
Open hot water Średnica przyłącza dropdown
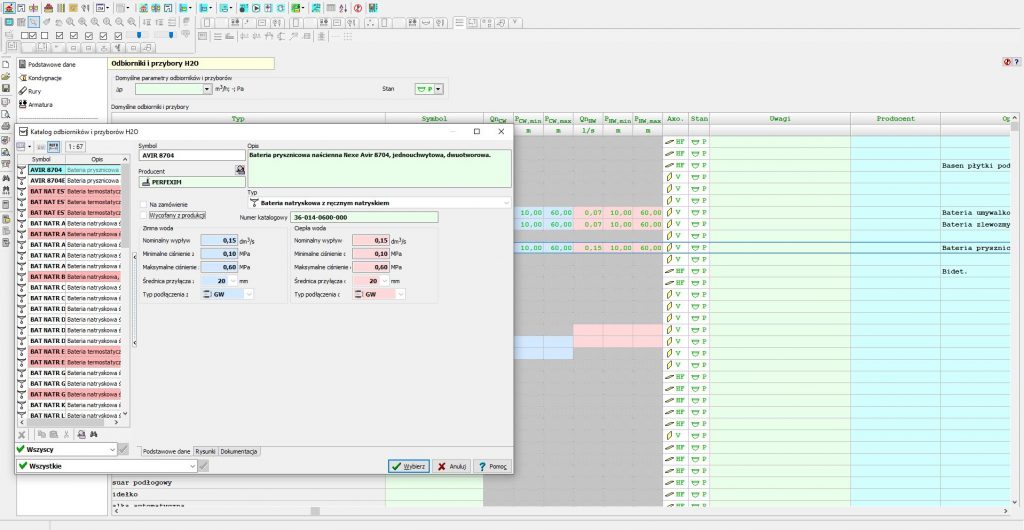pos(385,281)
